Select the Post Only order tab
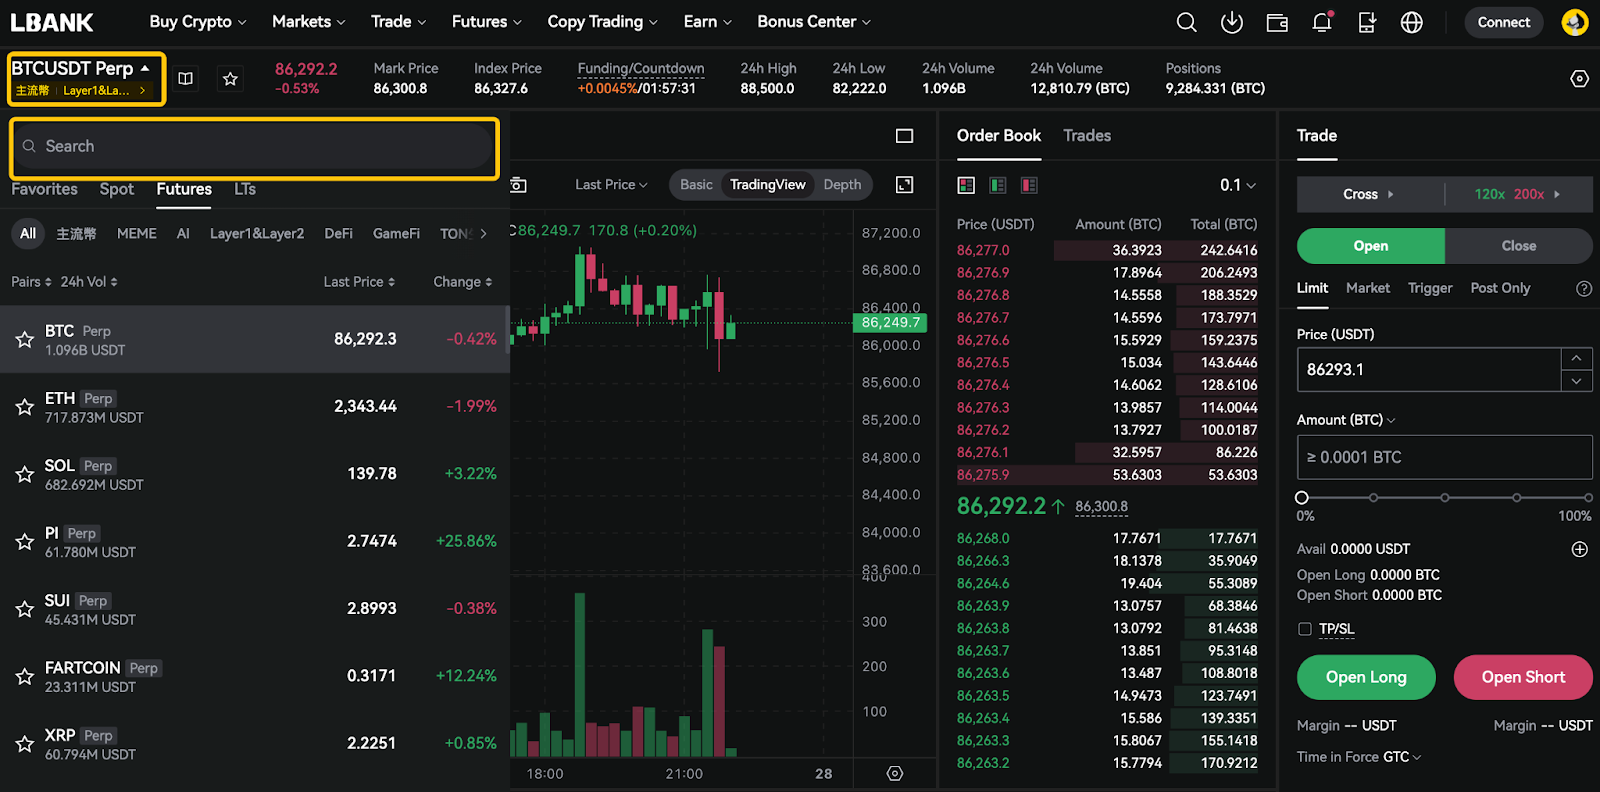This screenshot has width=1600, height=792. tap(1500, 288)
